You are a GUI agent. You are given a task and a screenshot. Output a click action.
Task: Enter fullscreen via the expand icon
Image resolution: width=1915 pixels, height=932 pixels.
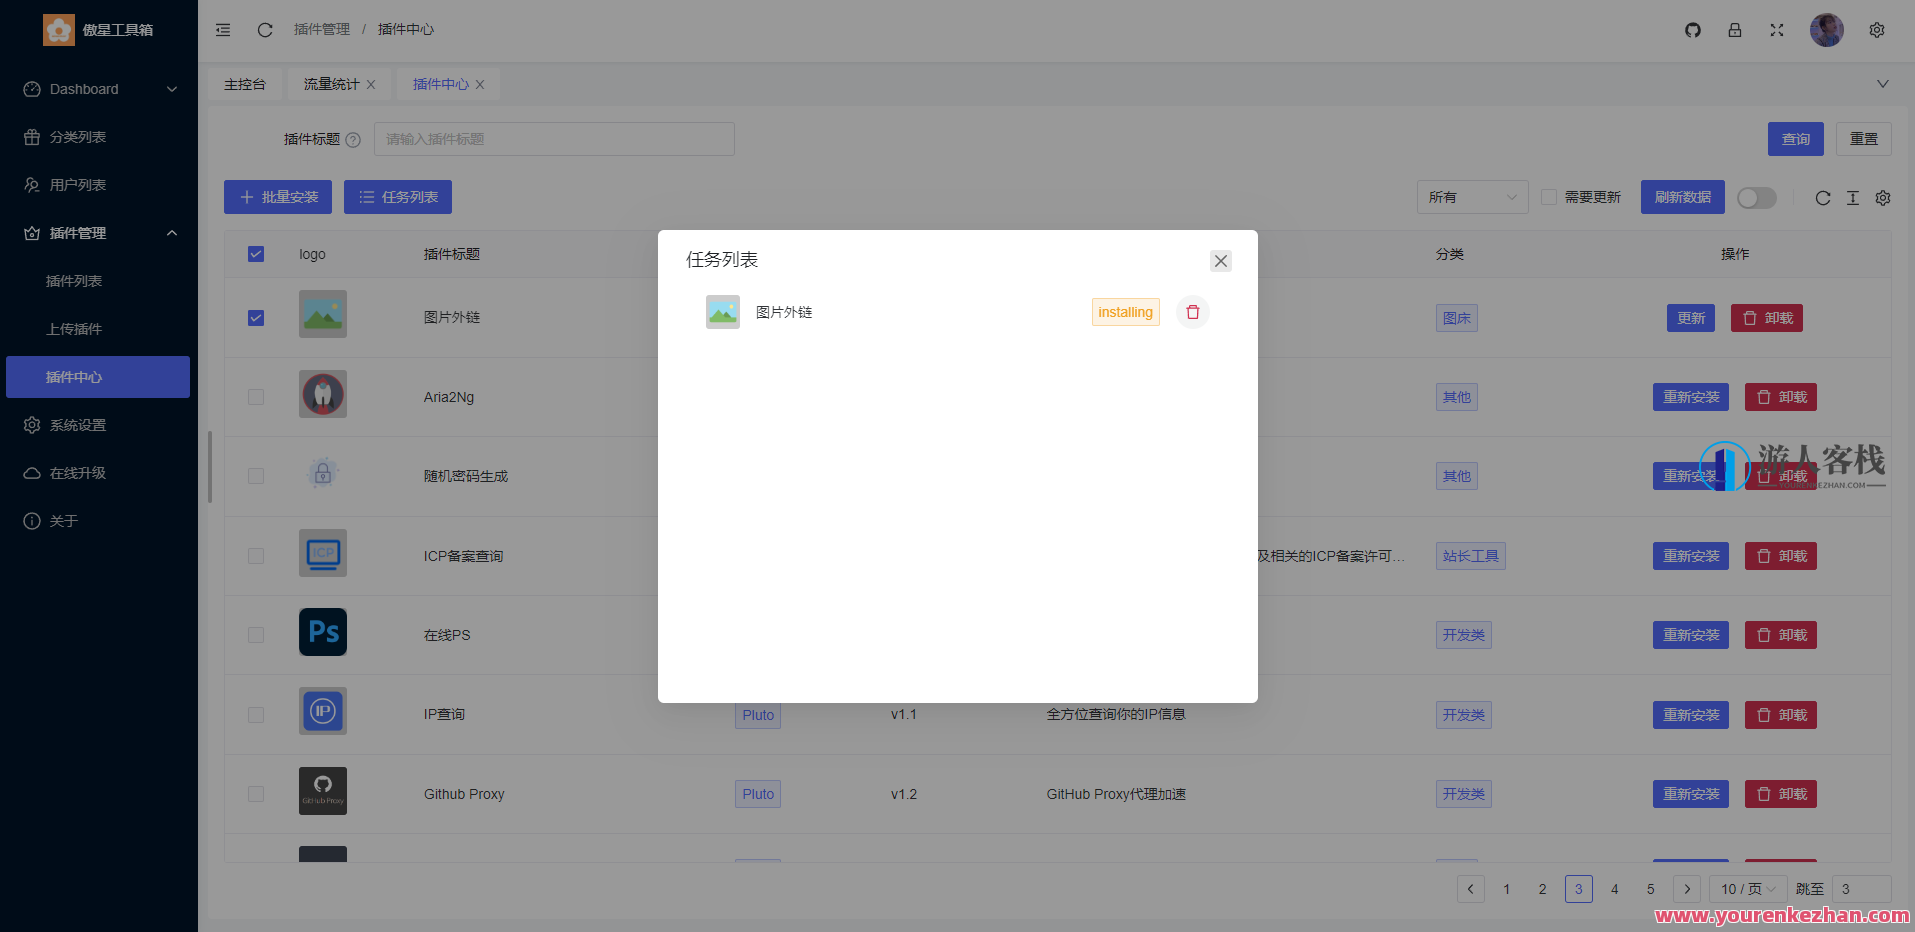(1777, 30)
